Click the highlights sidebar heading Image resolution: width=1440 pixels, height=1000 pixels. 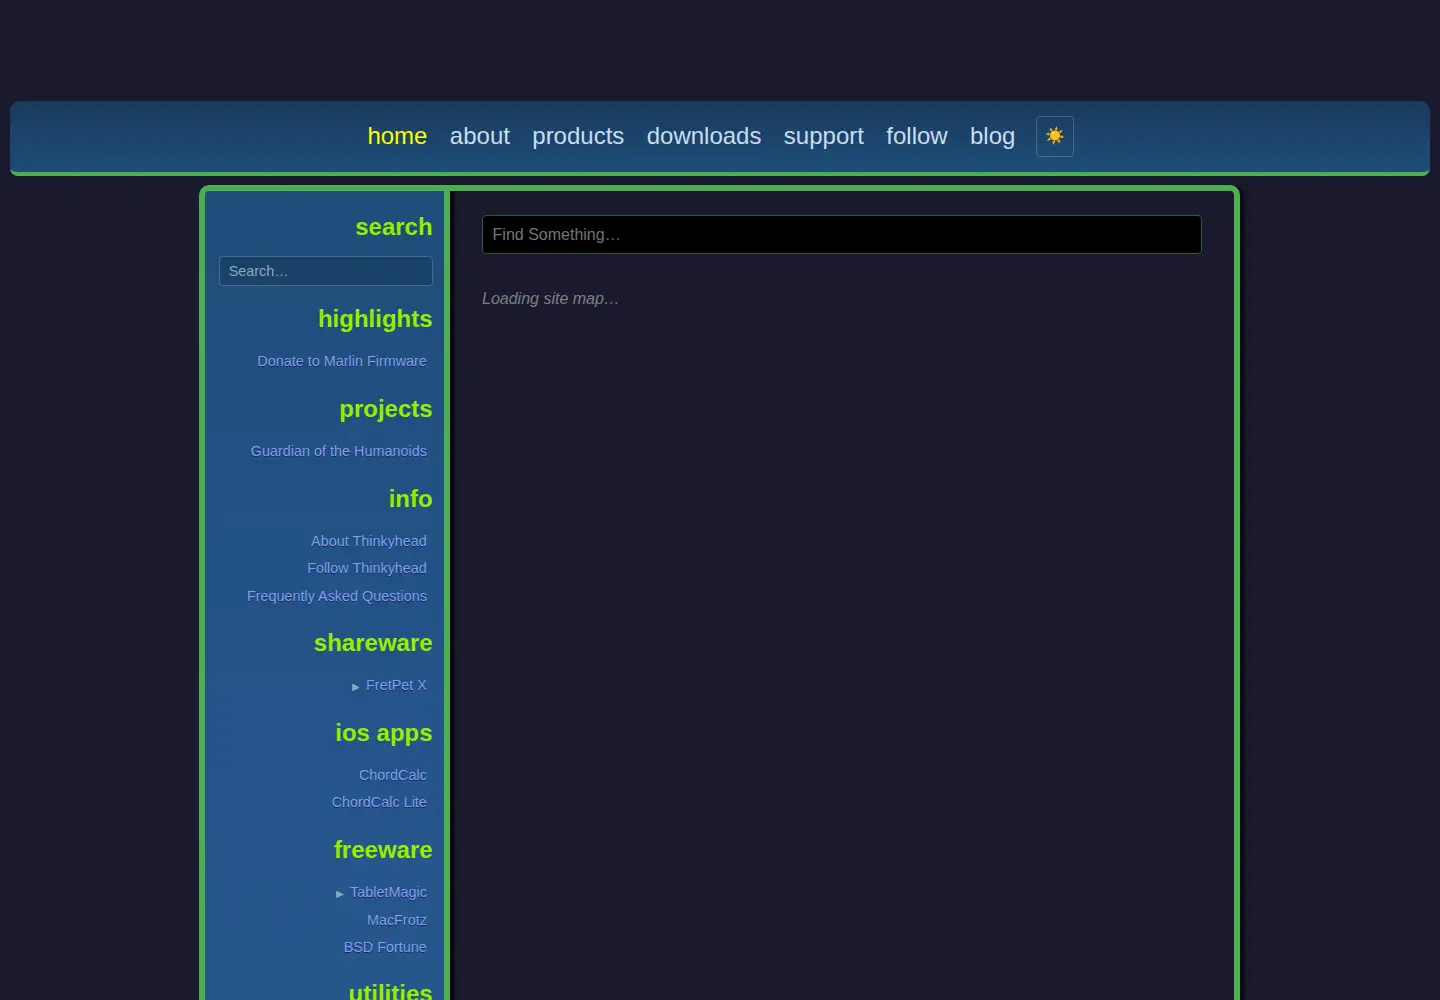point(375,319)
